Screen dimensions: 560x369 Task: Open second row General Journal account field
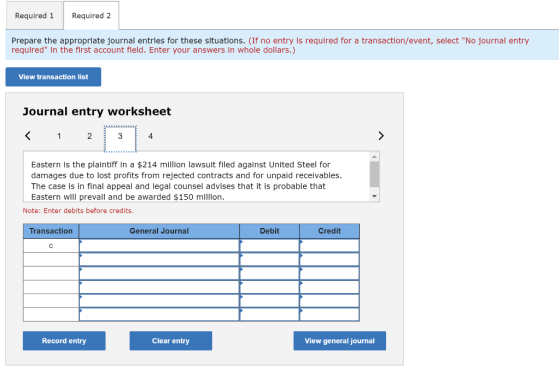click(159, 259)
